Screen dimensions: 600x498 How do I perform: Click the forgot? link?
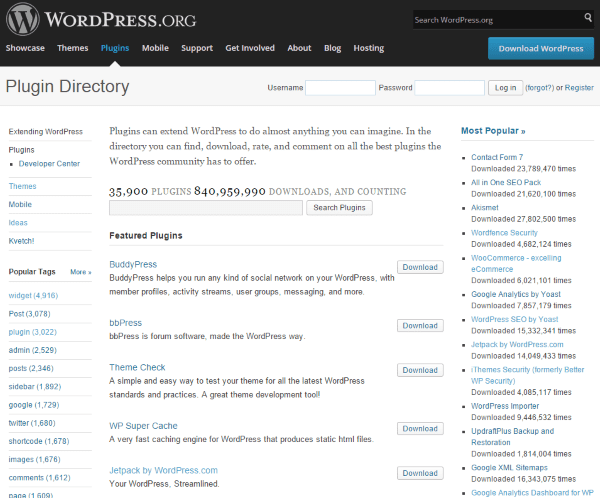(x=540, y=88)
